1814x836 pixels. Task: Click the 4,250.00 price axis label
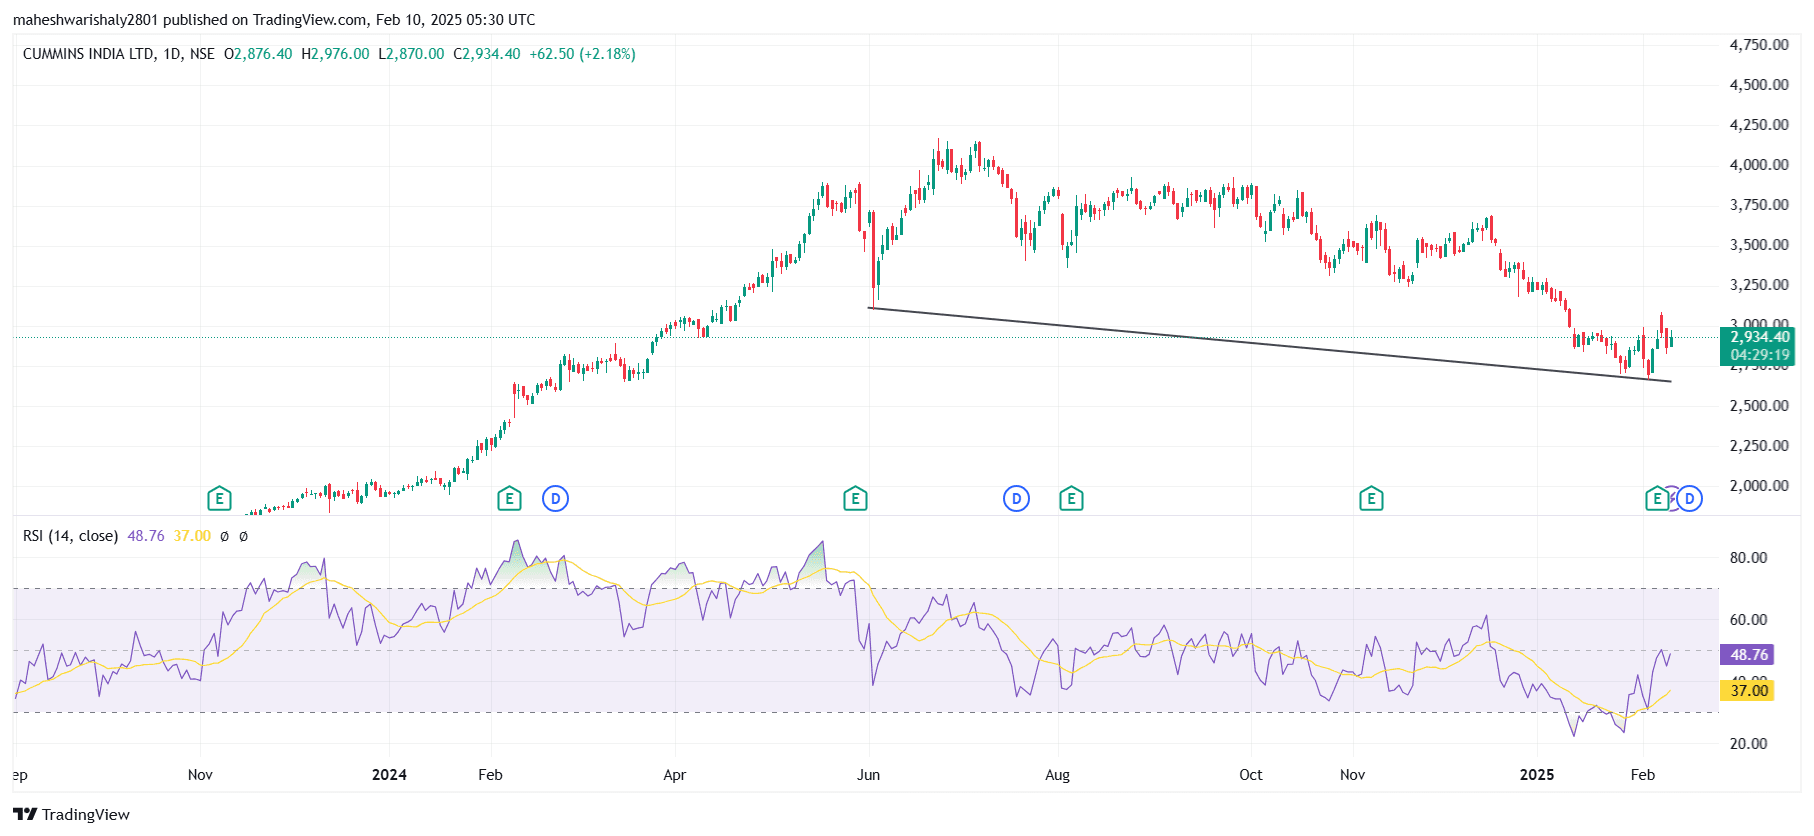pyautogui.click(x=1759, y=125)
